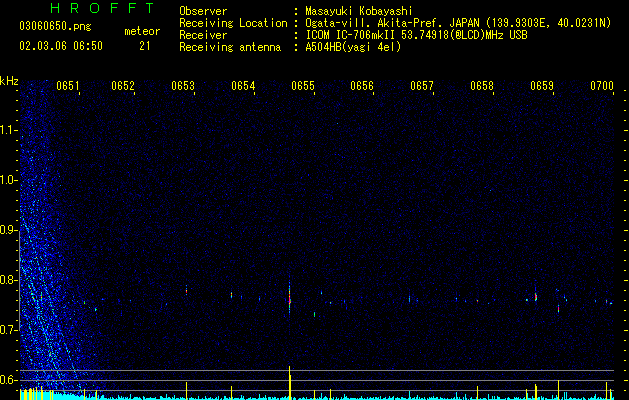Click the tallest yellow power spike before 0655

(290, 381)
